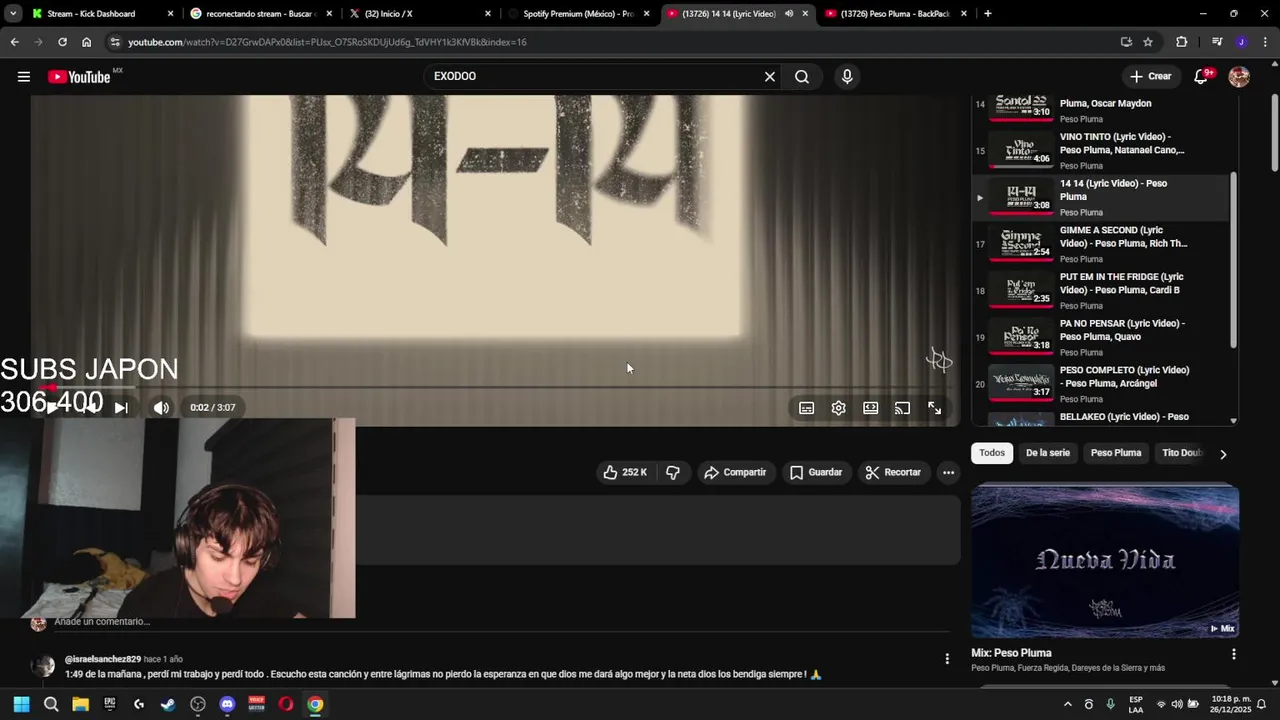Open israelsanchez829 channel link

(103, 659)
